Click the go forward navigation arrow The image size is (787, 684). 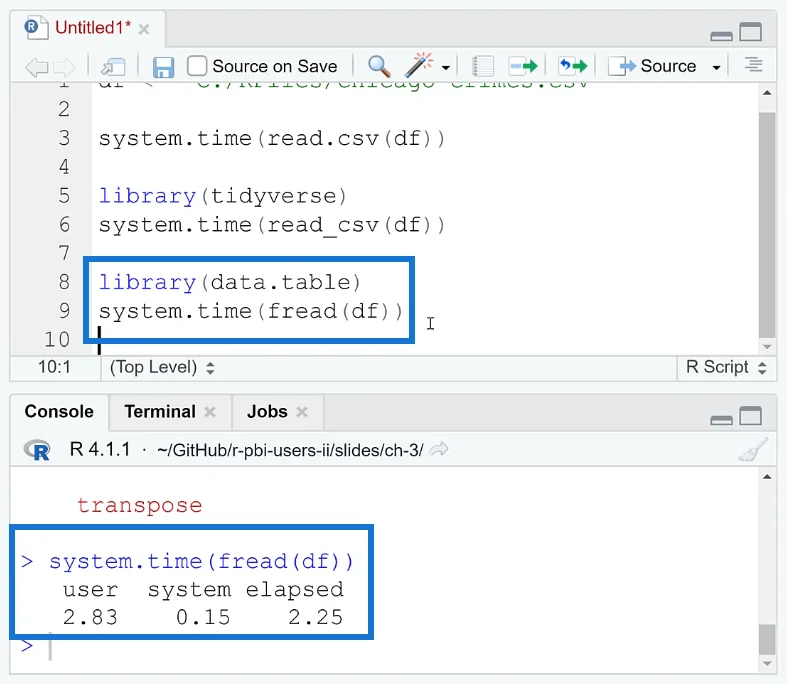pyautogui.click(x=64, y=67)
